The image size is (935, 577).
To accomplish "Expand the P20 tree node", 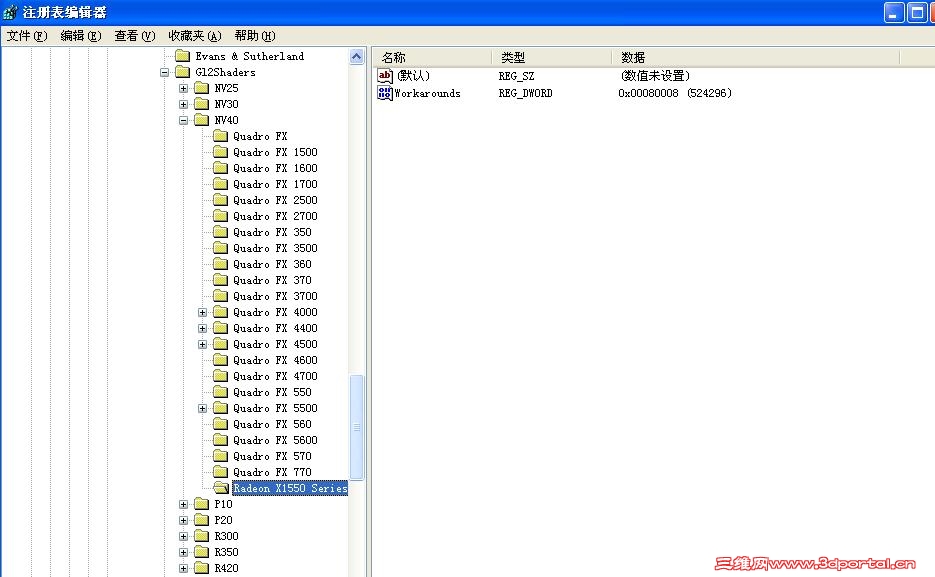I will [184, 520].
